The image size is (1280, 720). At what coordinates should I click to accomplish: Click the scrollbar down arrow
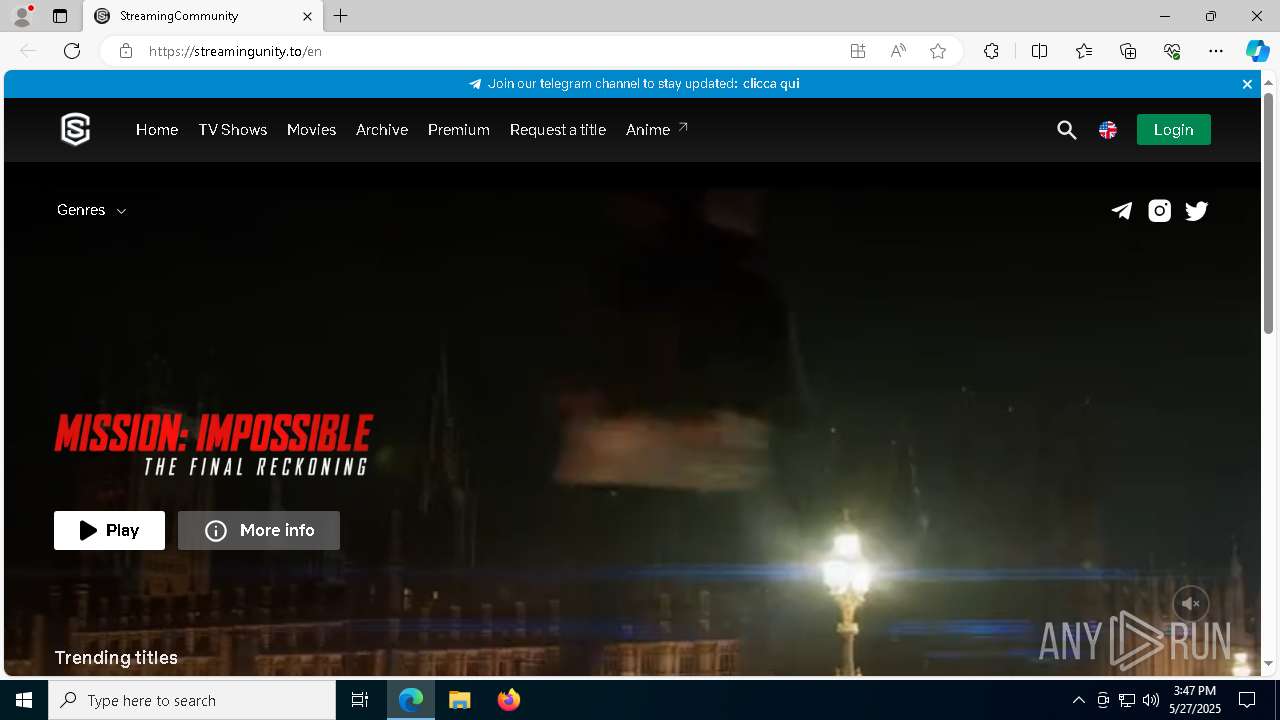(x=1268, y=663)
